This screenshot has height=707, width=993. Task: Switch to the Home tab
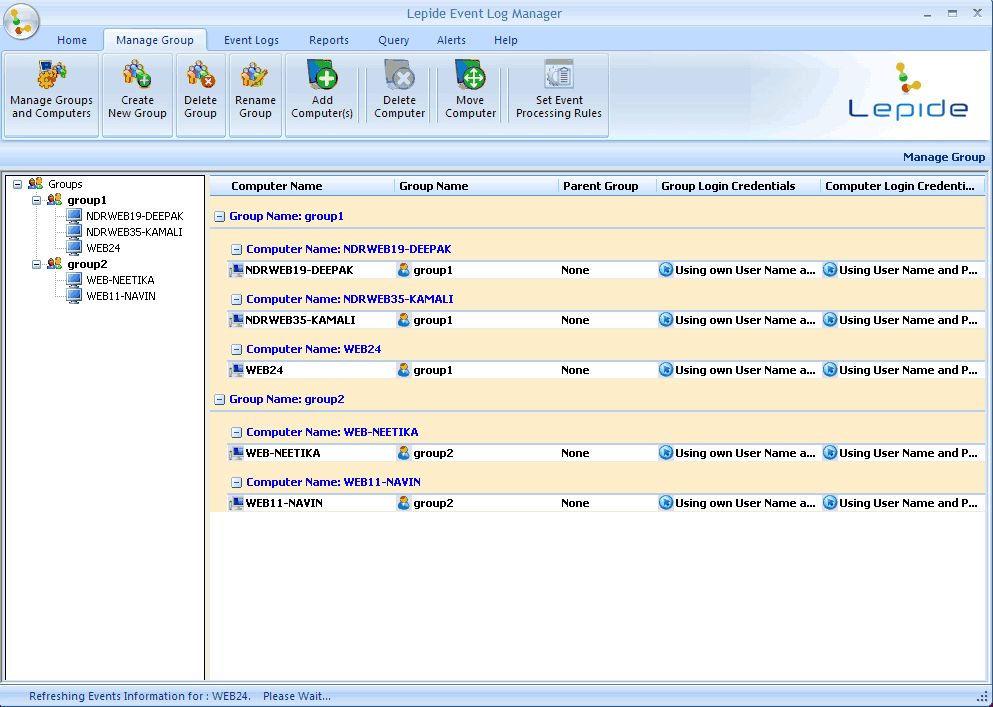point(72,40)
